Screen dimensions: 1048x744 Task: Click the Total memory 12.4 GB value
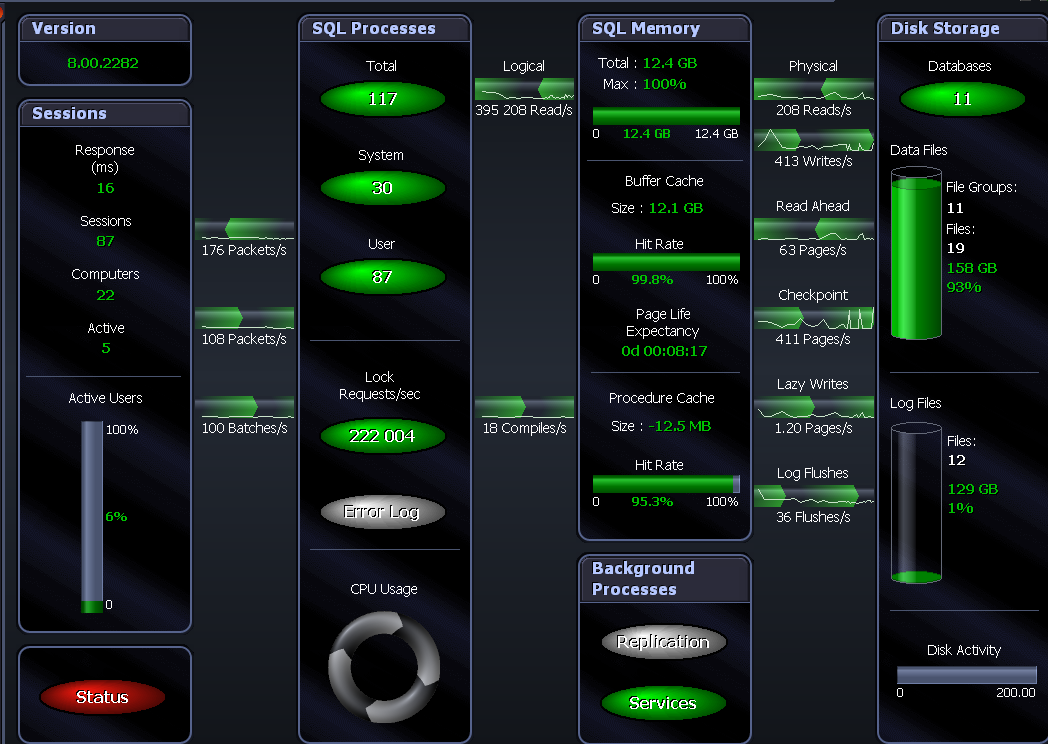670,63
